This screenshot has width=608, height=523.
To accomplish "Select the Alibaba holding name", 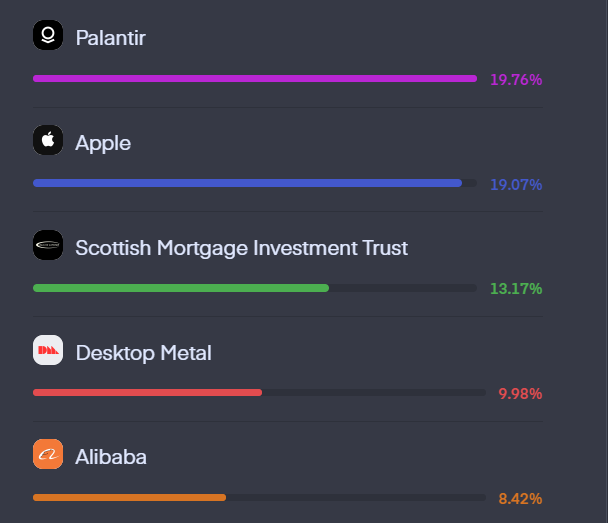I will 111,457.
